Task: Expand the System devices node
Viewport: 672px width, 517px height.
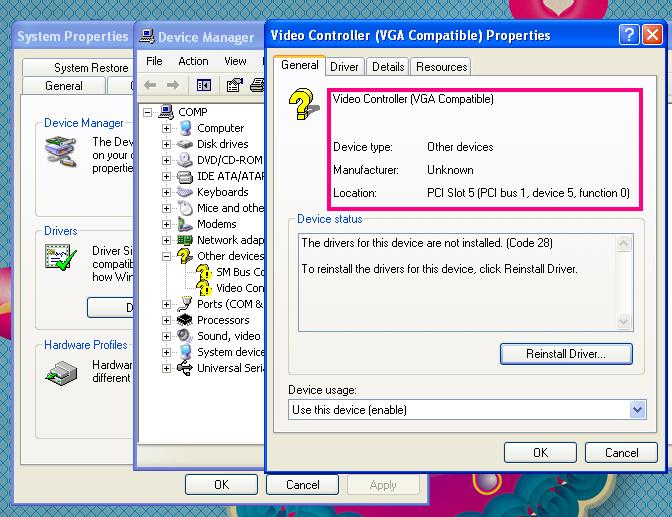Action: pos(166,352)
